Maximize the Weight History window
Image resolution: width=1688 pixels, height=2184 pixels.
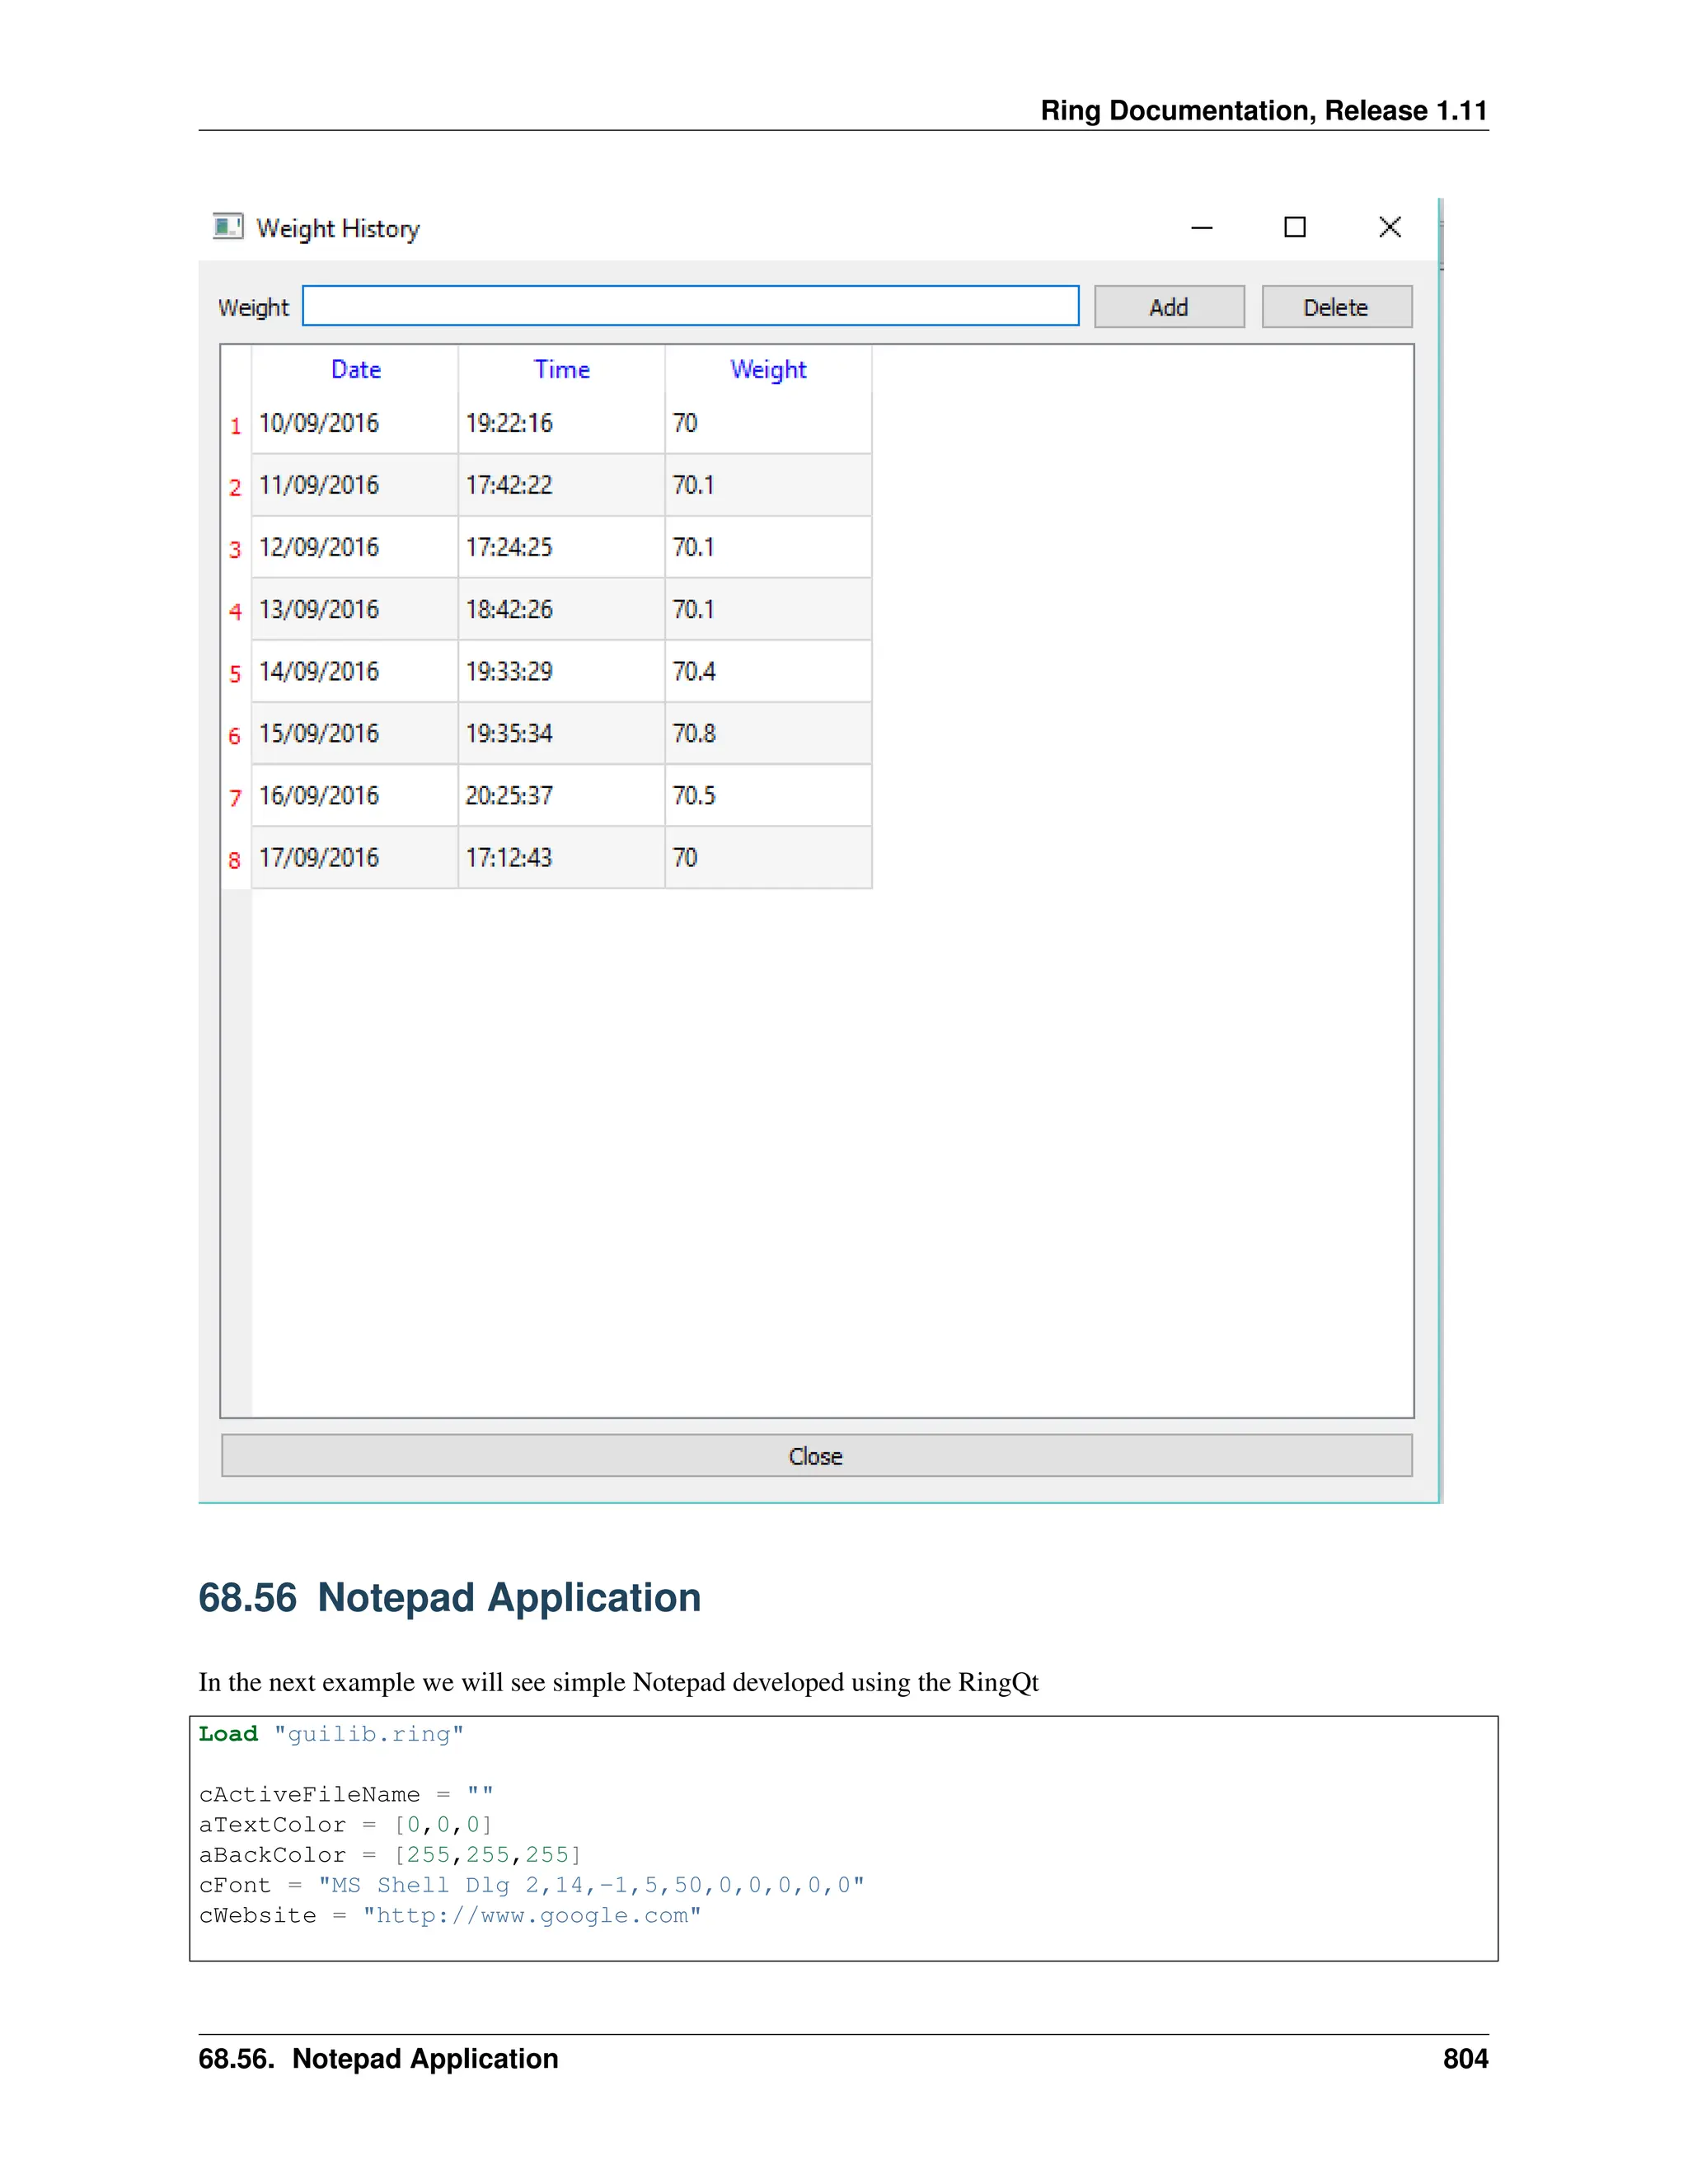pos(1295,228)
